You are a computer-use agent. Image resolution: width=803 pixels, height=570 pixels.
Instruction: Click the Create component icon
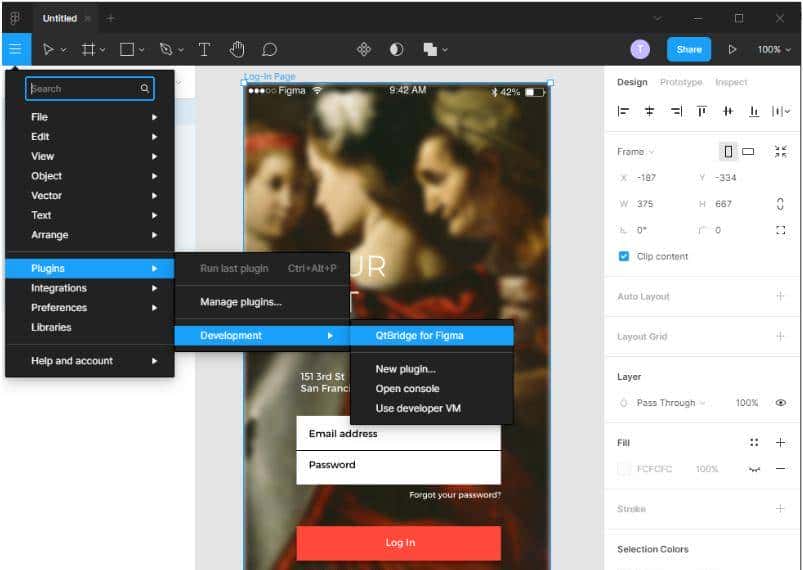364,49
